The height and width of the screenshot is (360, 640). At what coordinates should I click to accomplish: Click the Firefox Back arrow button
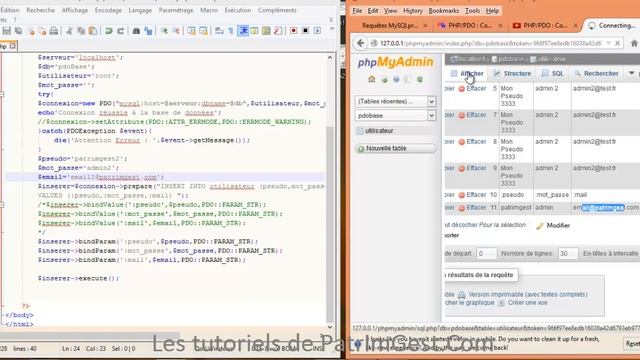pos(360,43)
